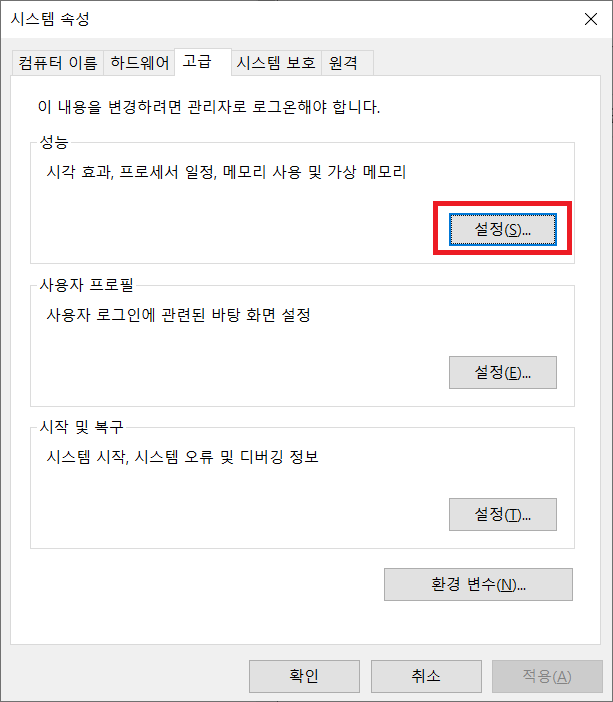Open 시작 및 복구 설정(T) button

pyautogui.click(x=502, y=514)
